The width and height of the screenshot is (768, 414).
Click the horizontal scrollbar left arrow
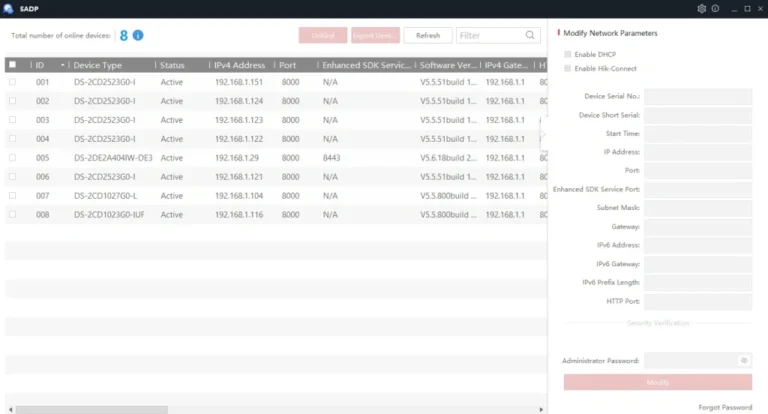click(10, 410)
